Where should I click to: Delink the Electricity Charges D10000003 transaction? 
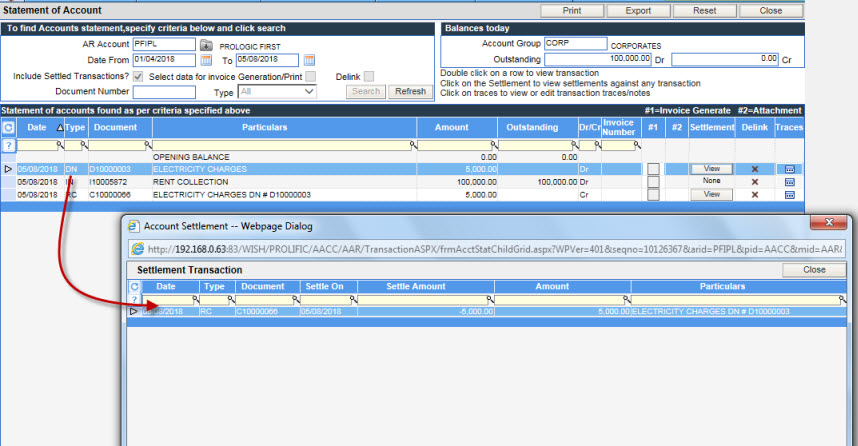754,169
